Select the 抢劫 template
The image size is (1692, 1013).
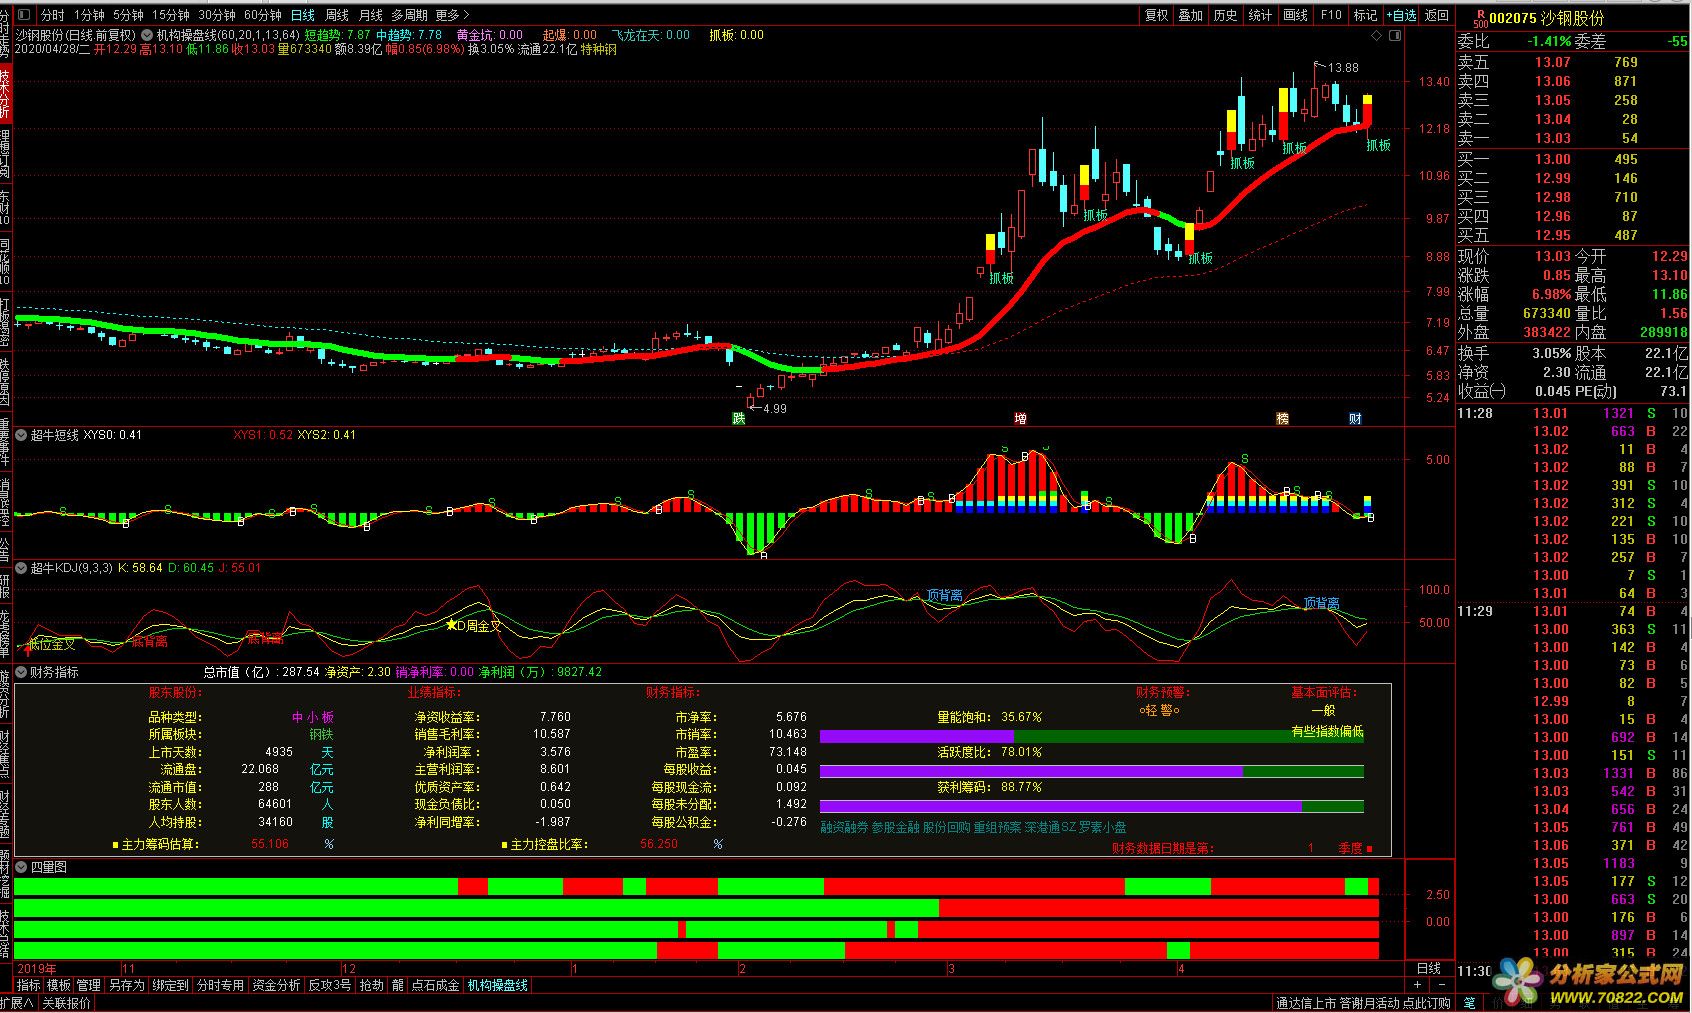point(371,985)
